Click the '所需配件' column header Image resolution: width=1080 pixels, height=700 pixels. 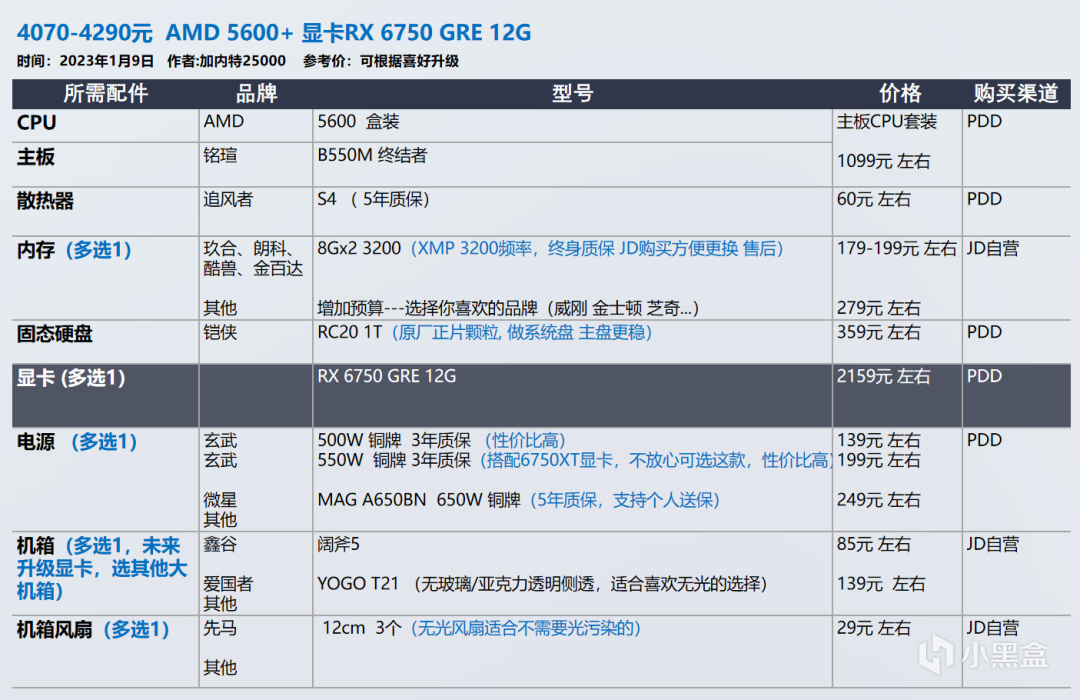coord(105,93)
